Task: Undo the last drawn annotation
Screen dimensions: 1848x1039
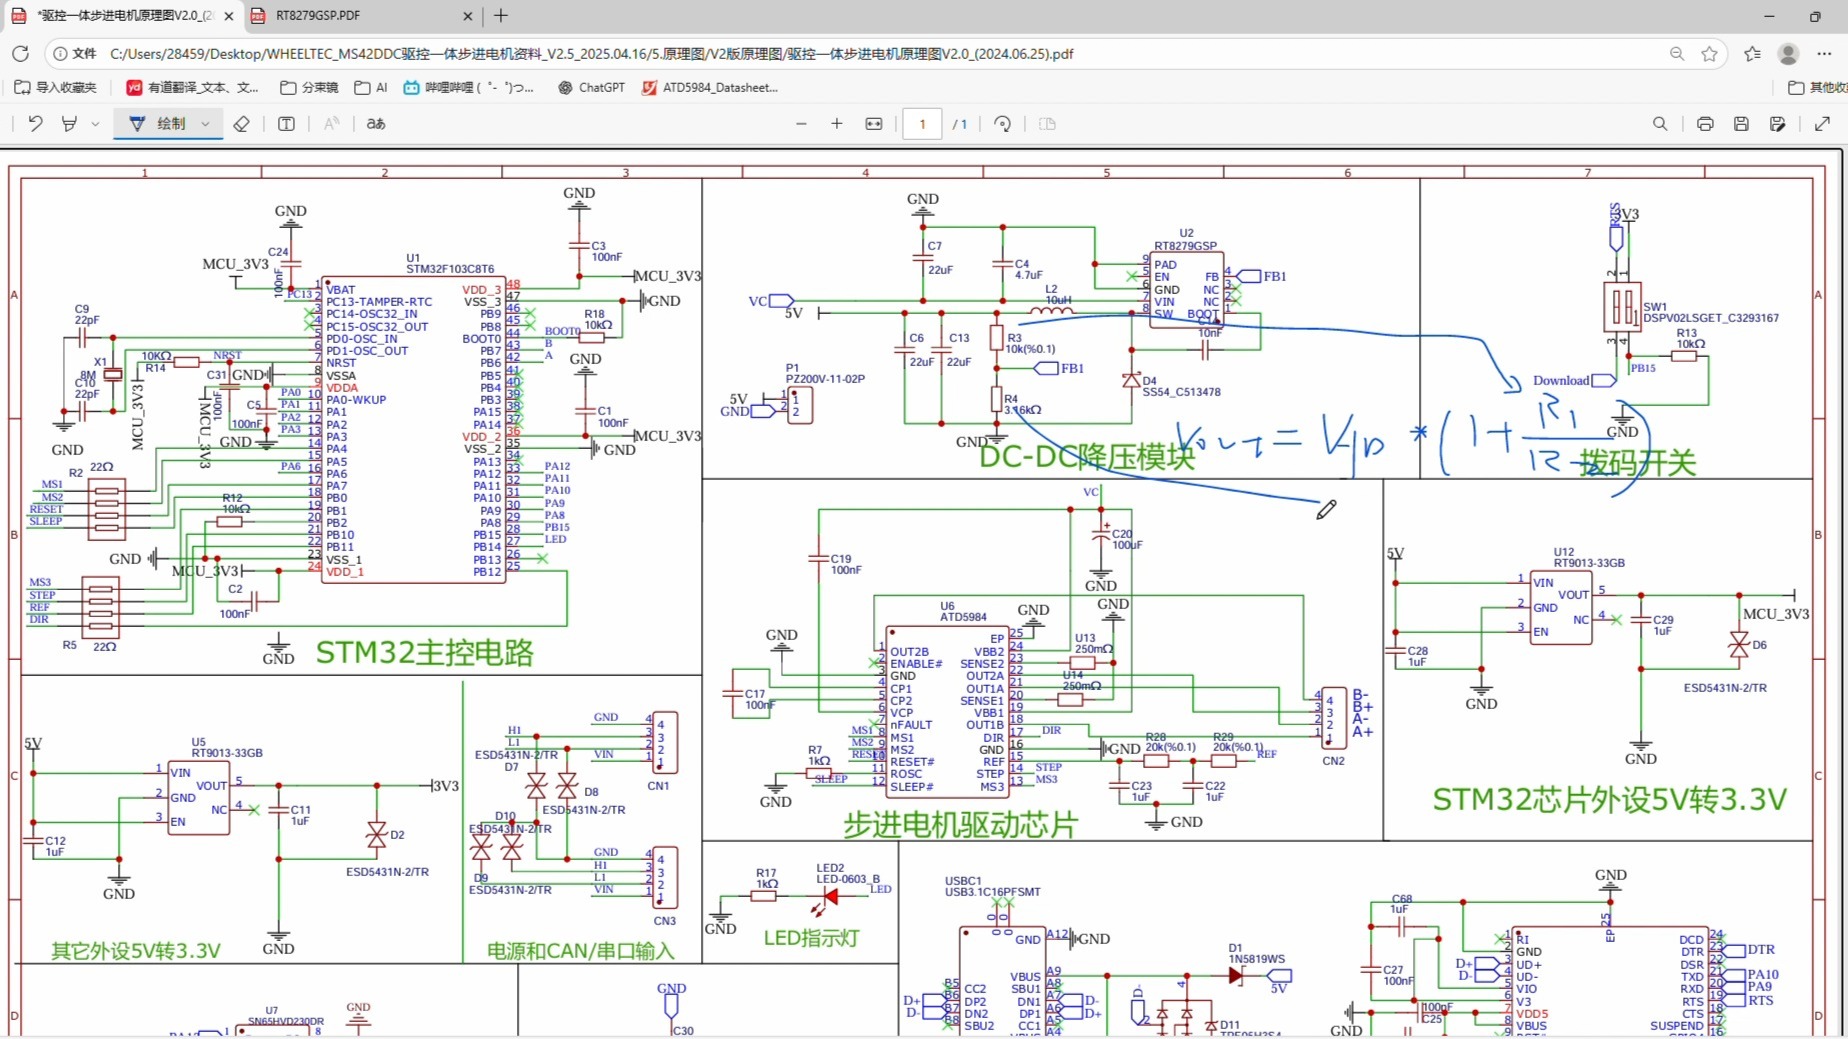Action: click(36, 123)
